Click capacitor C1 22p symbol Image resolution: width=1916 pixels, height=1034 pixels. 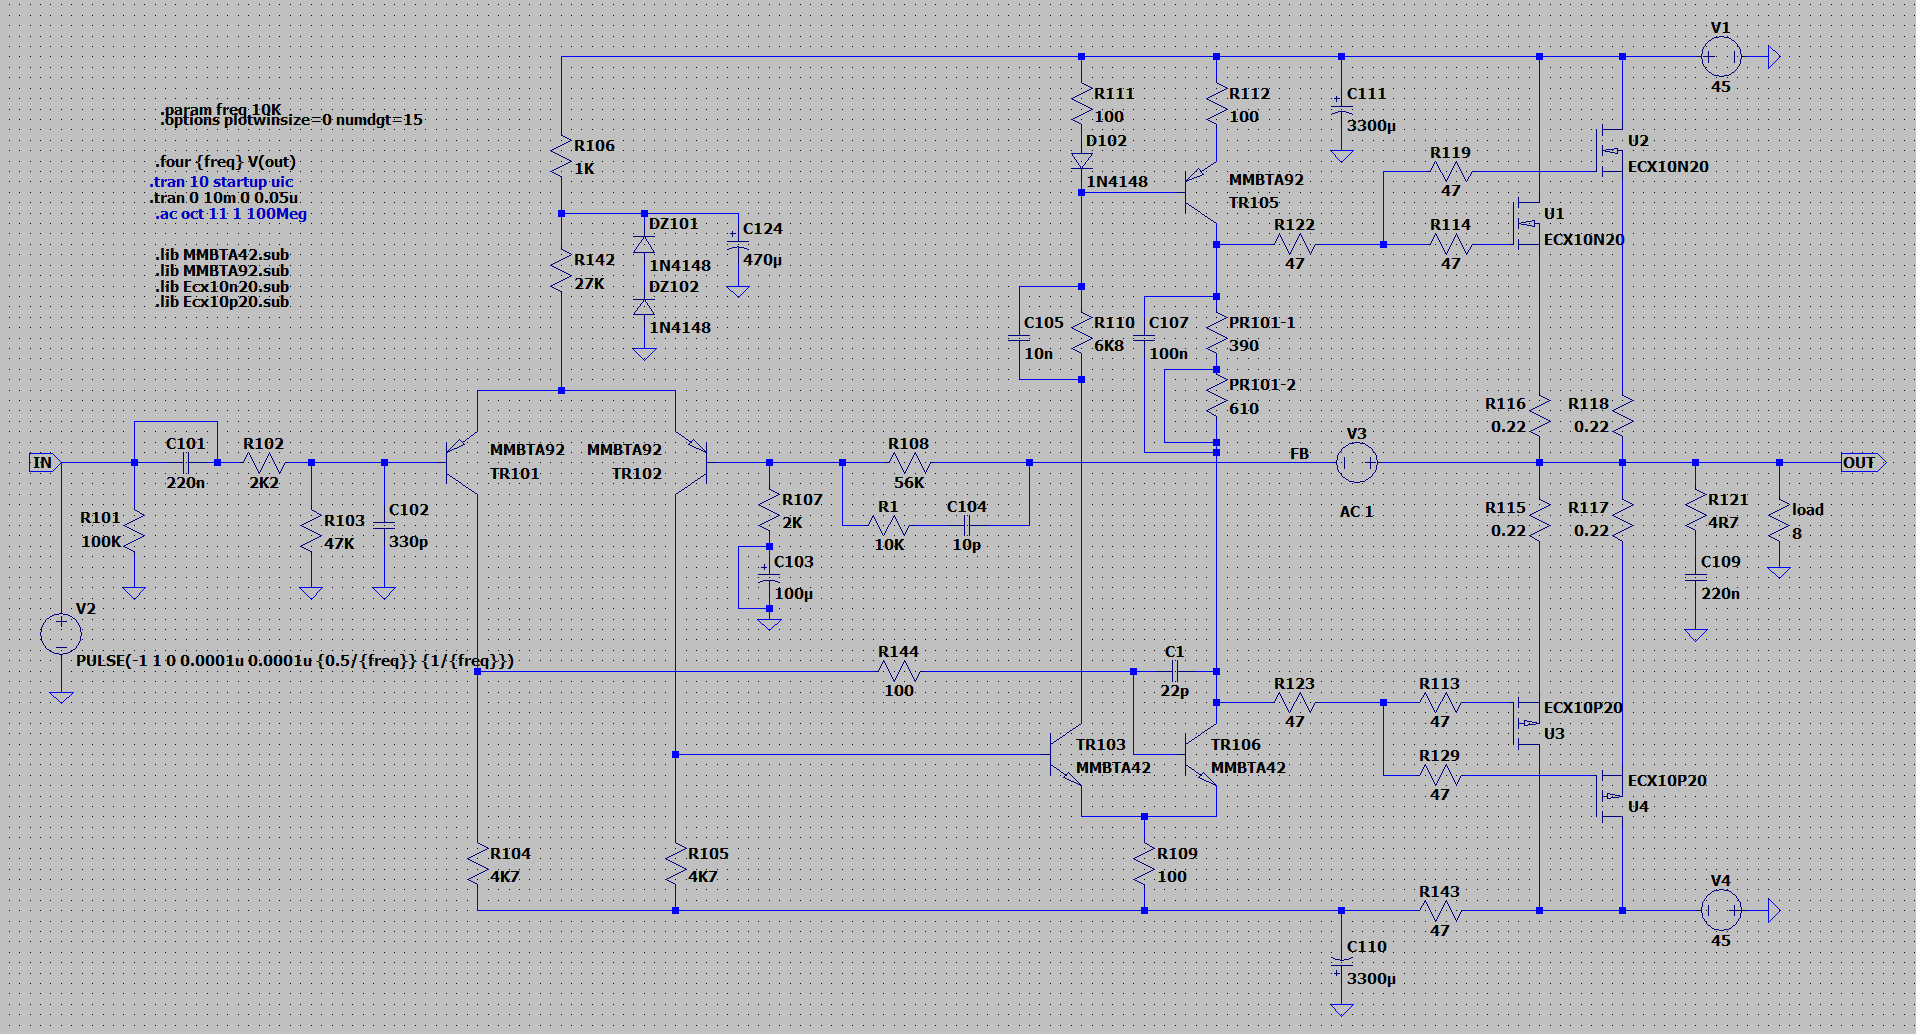pyautogui.click(x=1175, y=671)
